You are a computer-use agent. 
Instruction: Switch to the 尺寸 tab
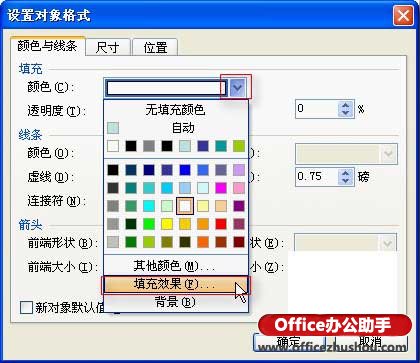[107, 47]
